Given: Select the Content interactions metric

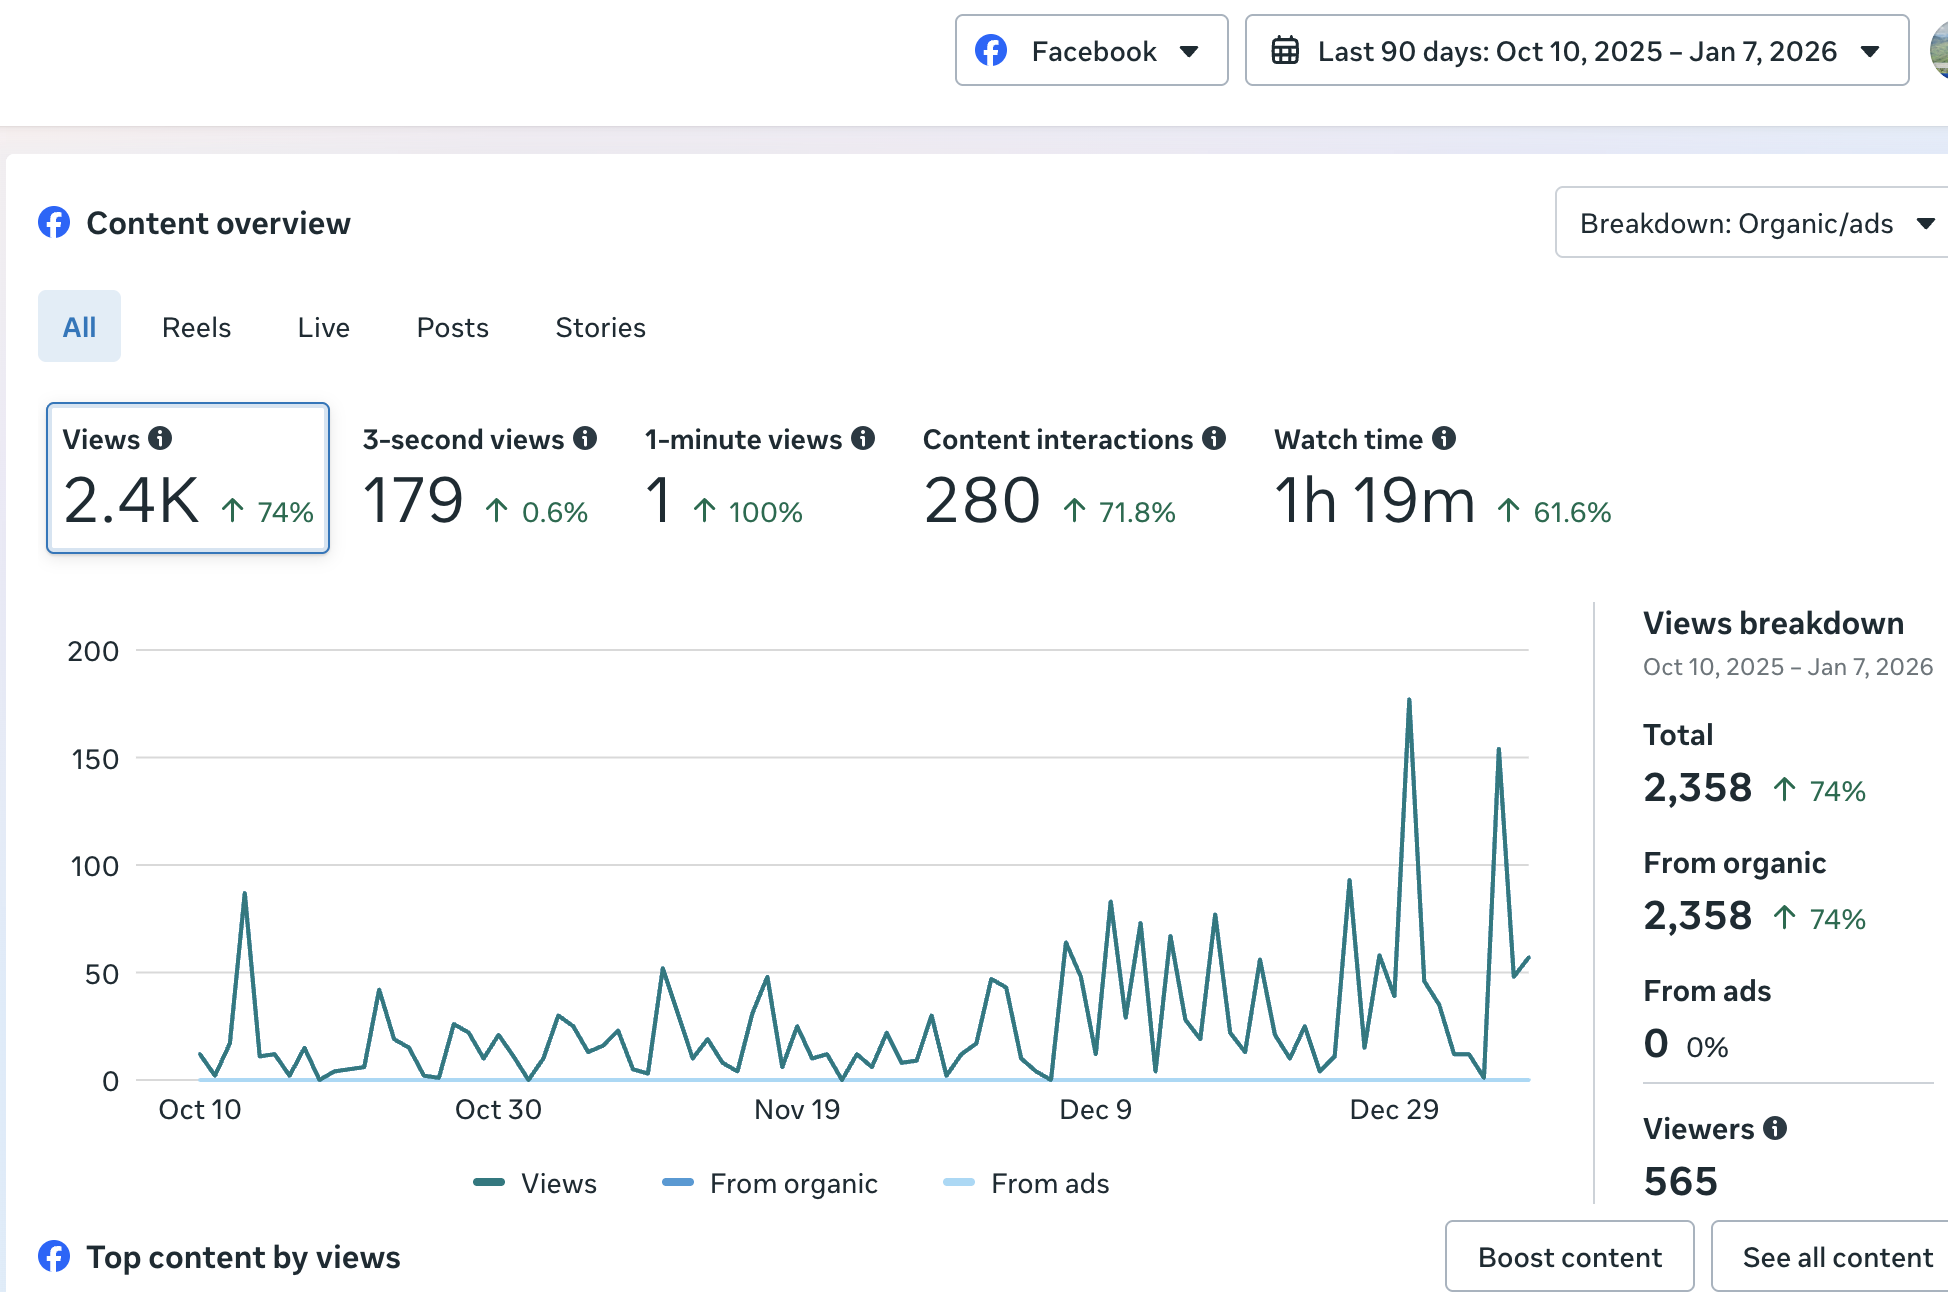Looking at the screenshot, I should 1073,478.
